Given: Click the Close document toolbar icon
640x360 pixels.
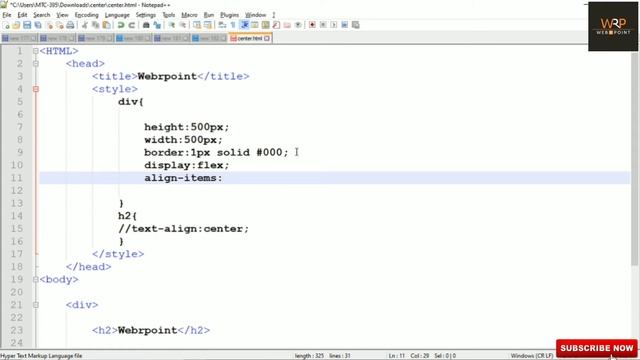Looking at the screenshot, I should 49,25.
